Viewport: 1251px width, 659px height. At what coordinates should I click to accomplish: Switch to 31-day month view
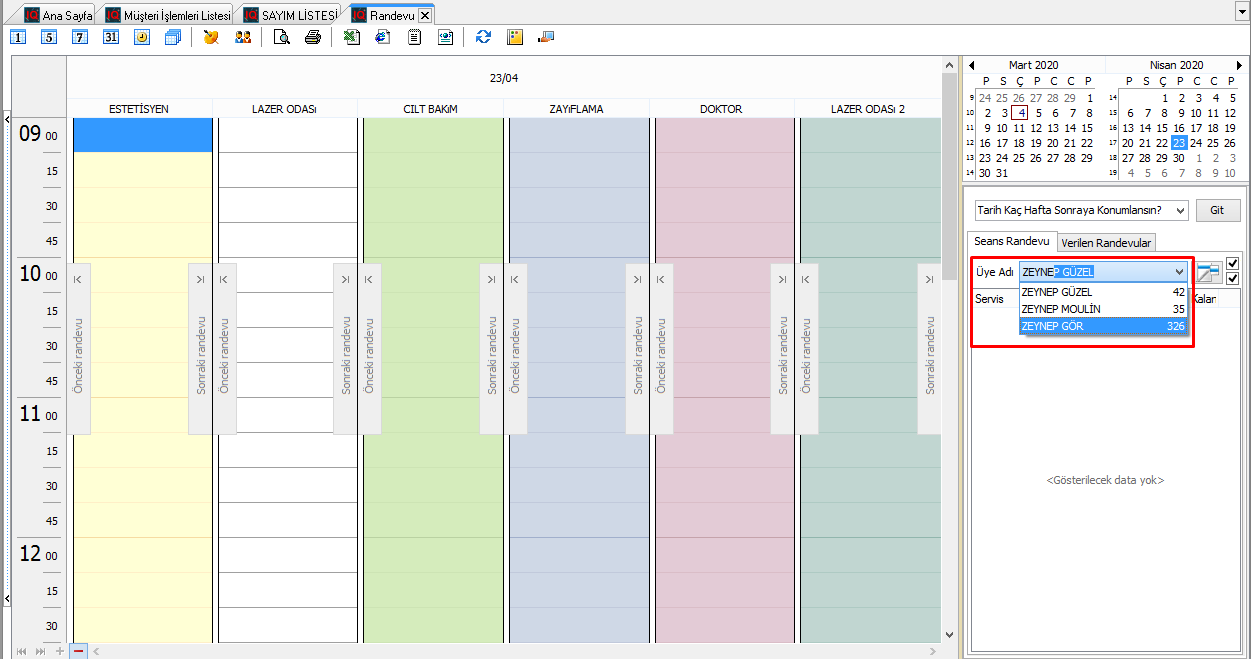[111, 37]
